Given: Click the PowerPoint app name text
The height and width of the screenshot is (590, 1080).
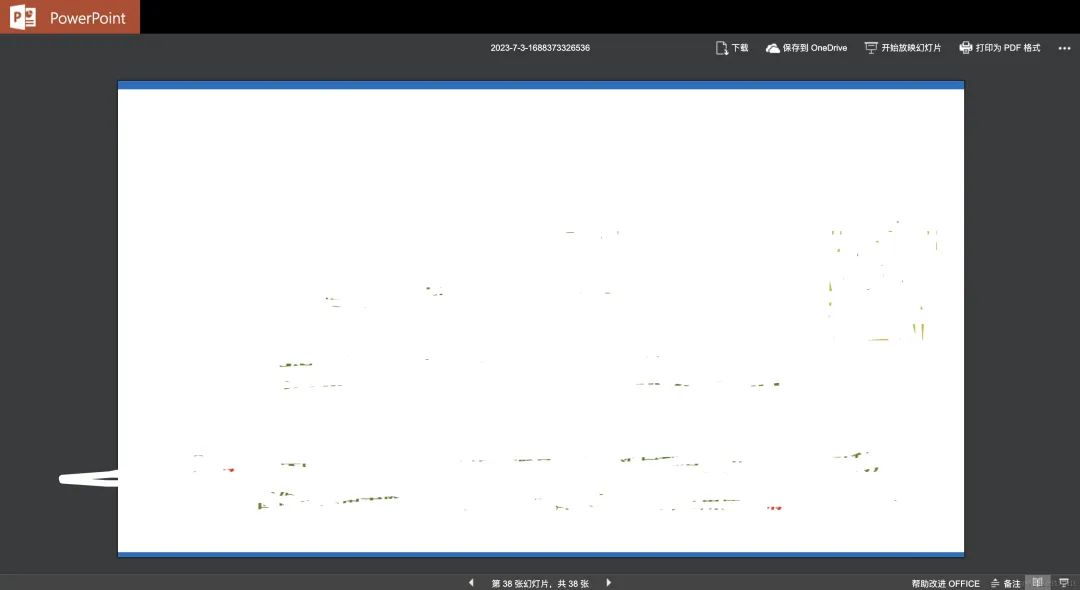Looking at the screenshot, I should 87,18.
